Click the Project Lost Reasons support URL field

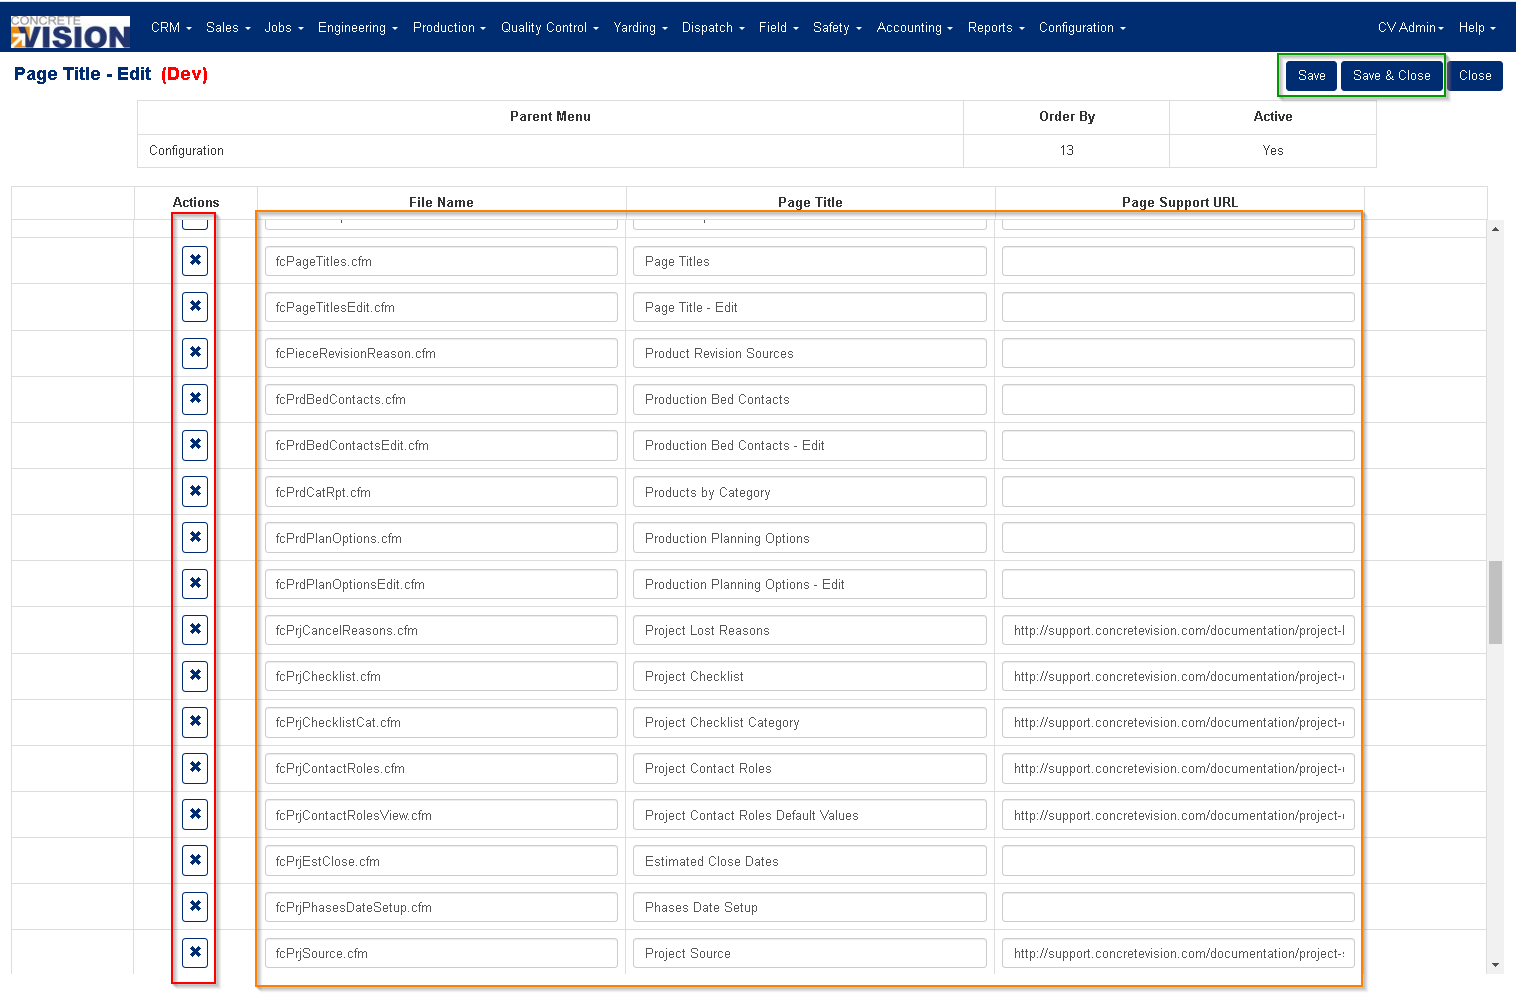coord(1178,630)
